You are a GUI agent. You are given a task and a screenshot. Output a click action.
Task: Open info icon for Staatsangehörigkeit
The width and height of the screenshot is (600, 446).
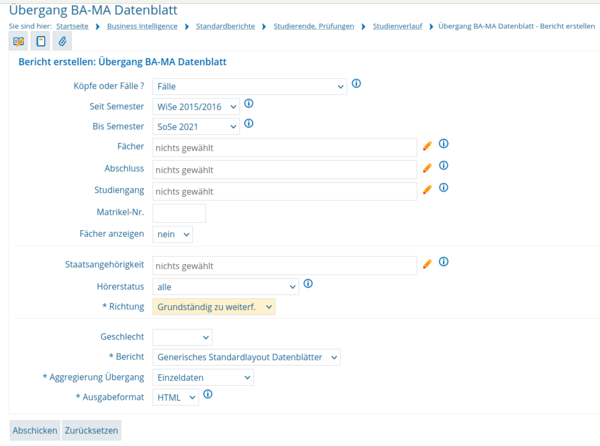443,262
